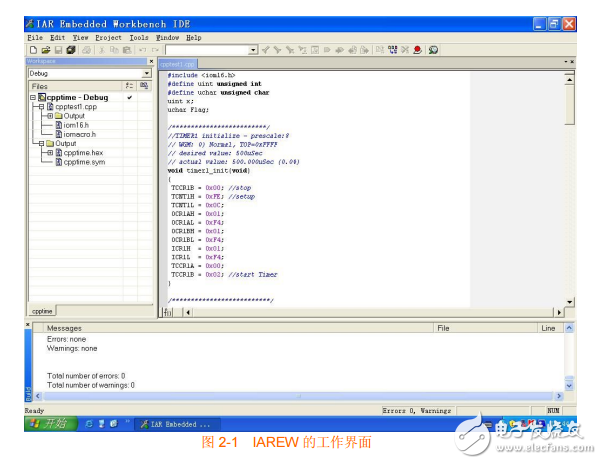Viewport: 602px width, 464px height.
Task: Select the cpptest1.cpp editor tab
Action: (178, 63)
